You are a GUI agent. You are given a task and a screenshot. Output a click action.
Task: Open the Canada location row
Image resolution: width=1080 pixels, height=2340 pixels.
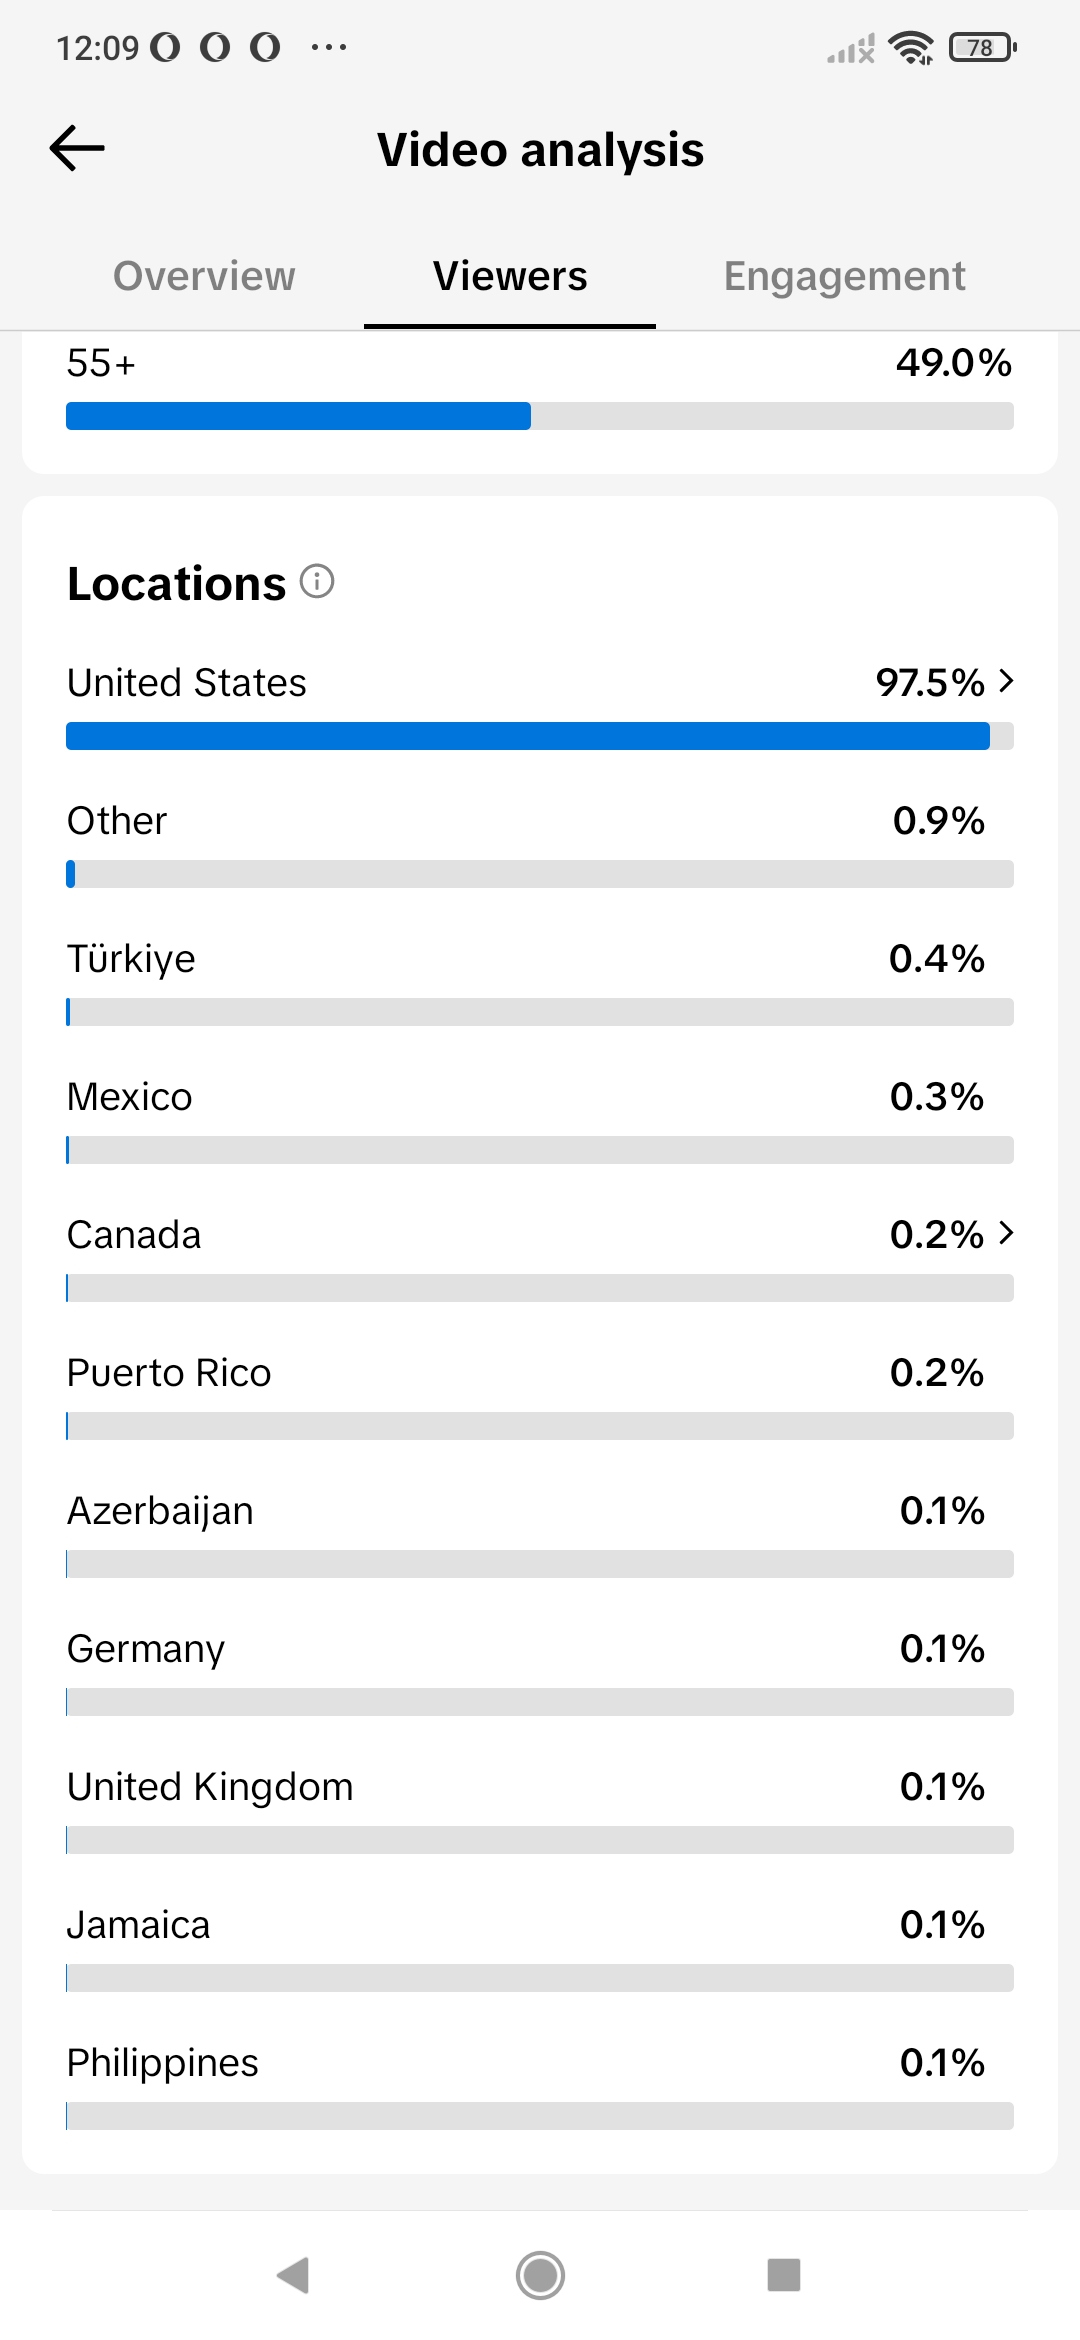(x=540, y=1257)
